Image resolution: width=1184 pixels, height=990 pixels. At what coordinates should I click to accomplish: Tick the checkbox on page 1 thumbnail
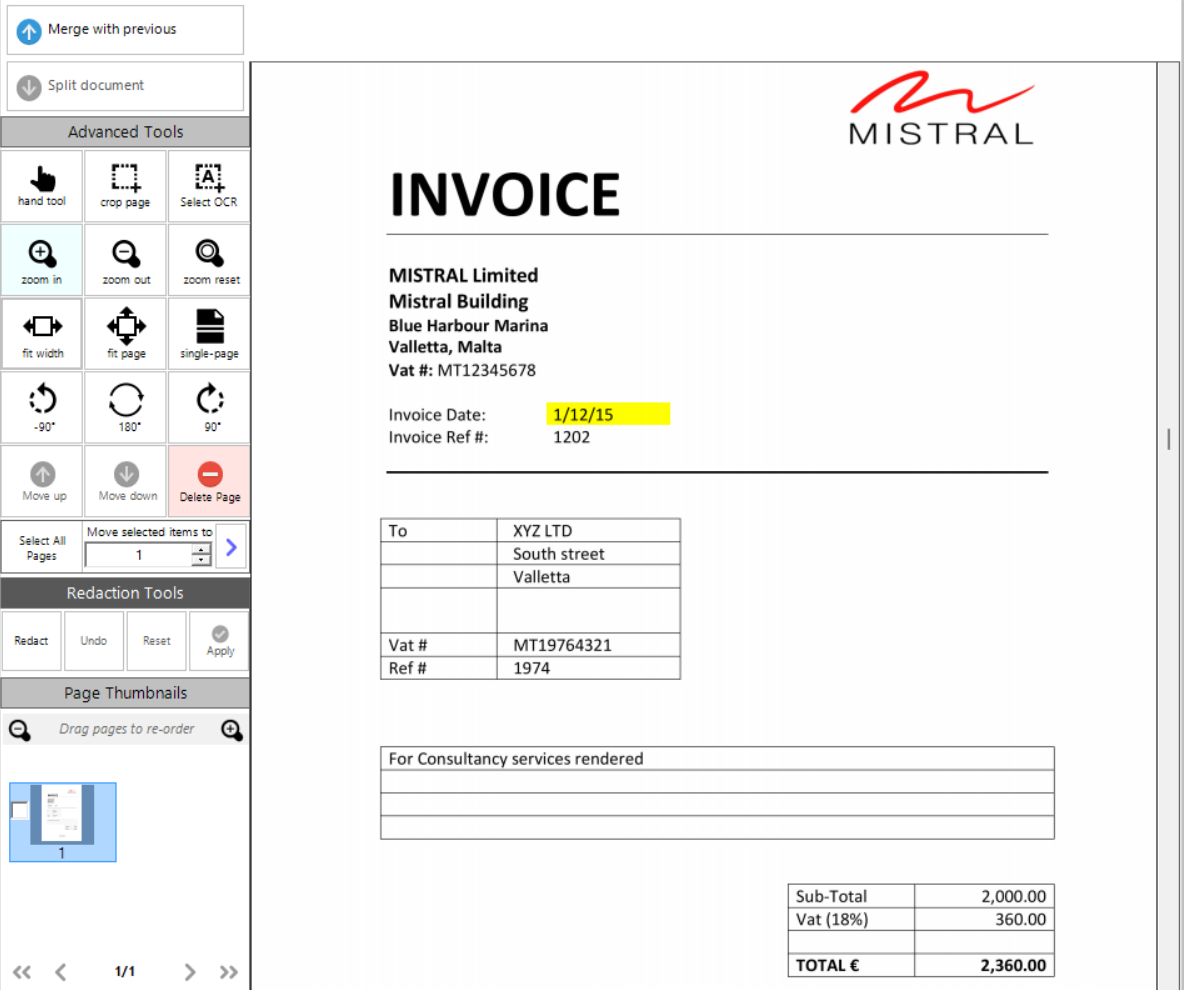click(19, 811)
